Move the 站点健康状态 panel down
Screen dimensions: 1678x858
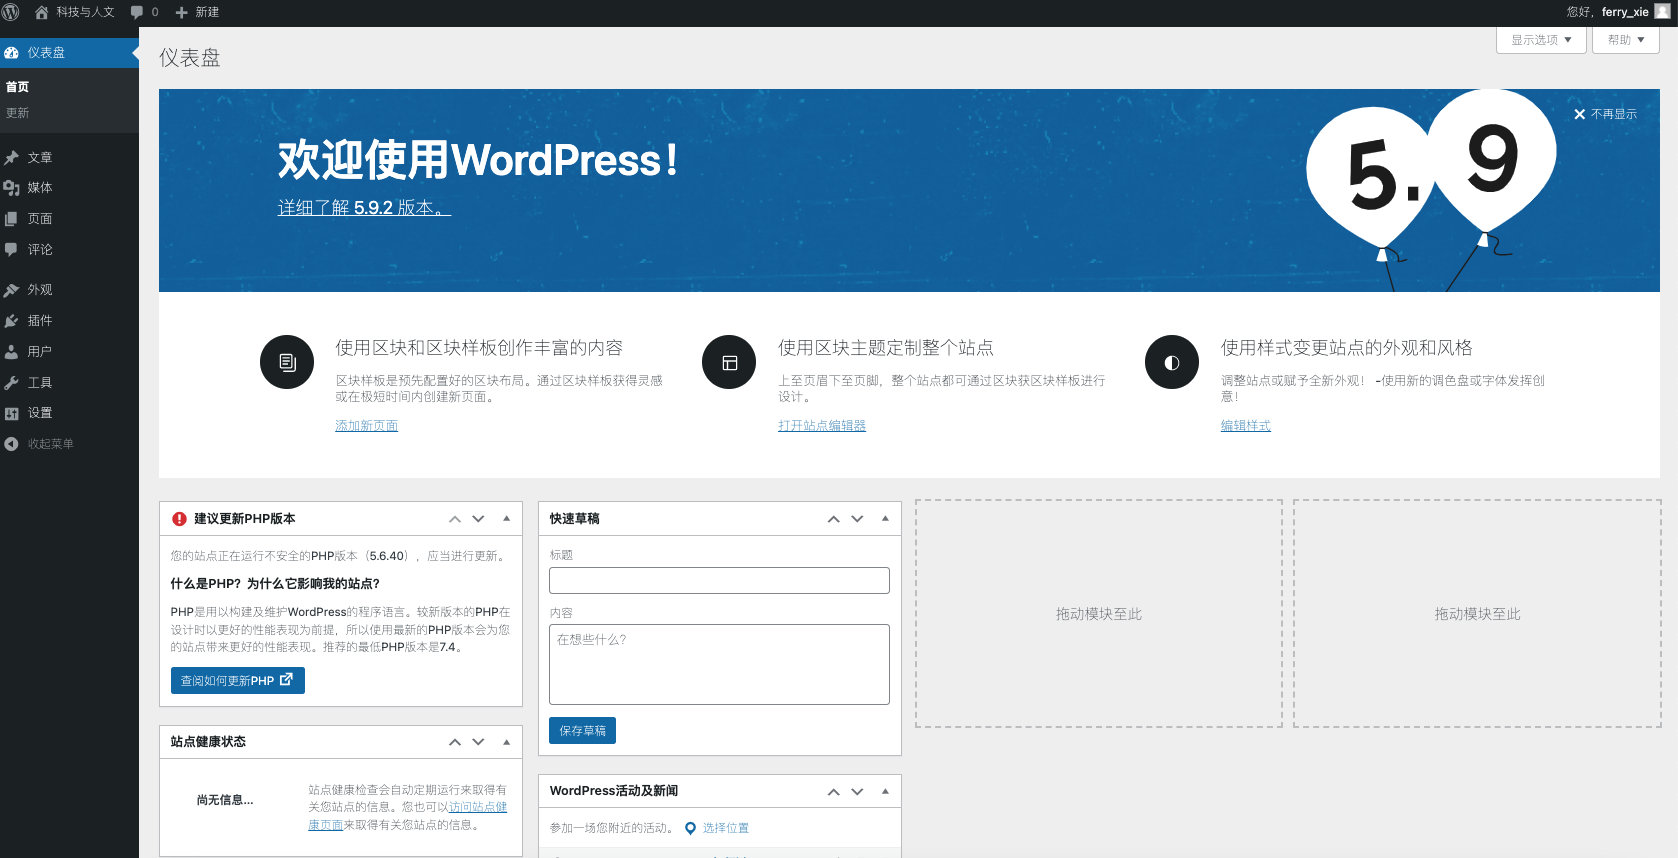point(478,742)
